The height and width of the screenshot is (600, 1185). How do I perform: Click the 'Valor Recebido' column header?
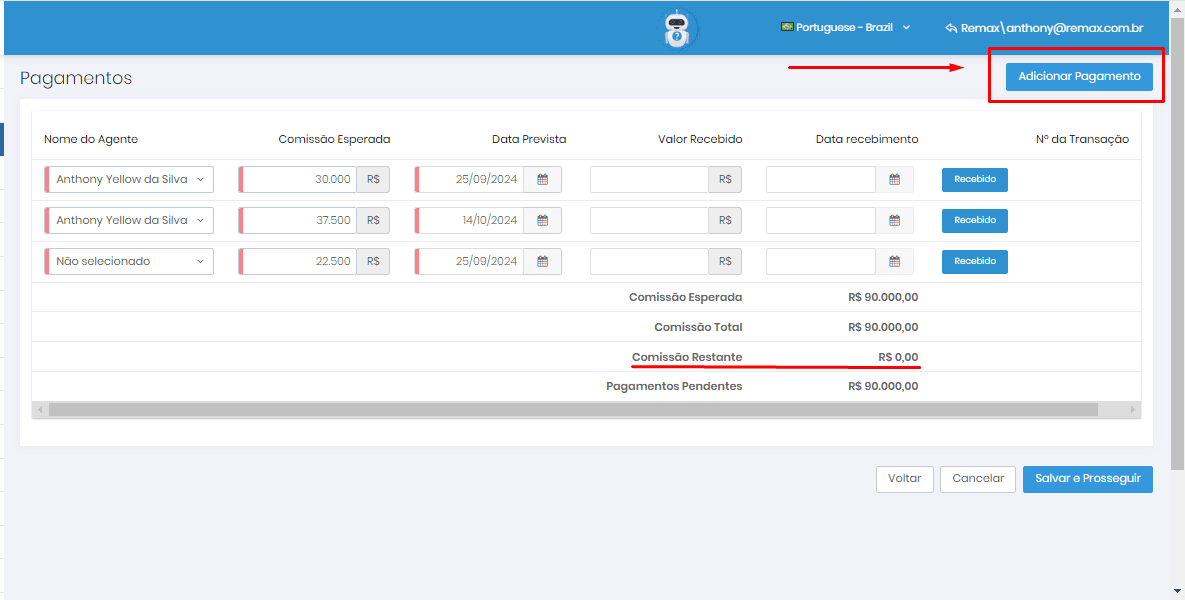coord(701,139)
